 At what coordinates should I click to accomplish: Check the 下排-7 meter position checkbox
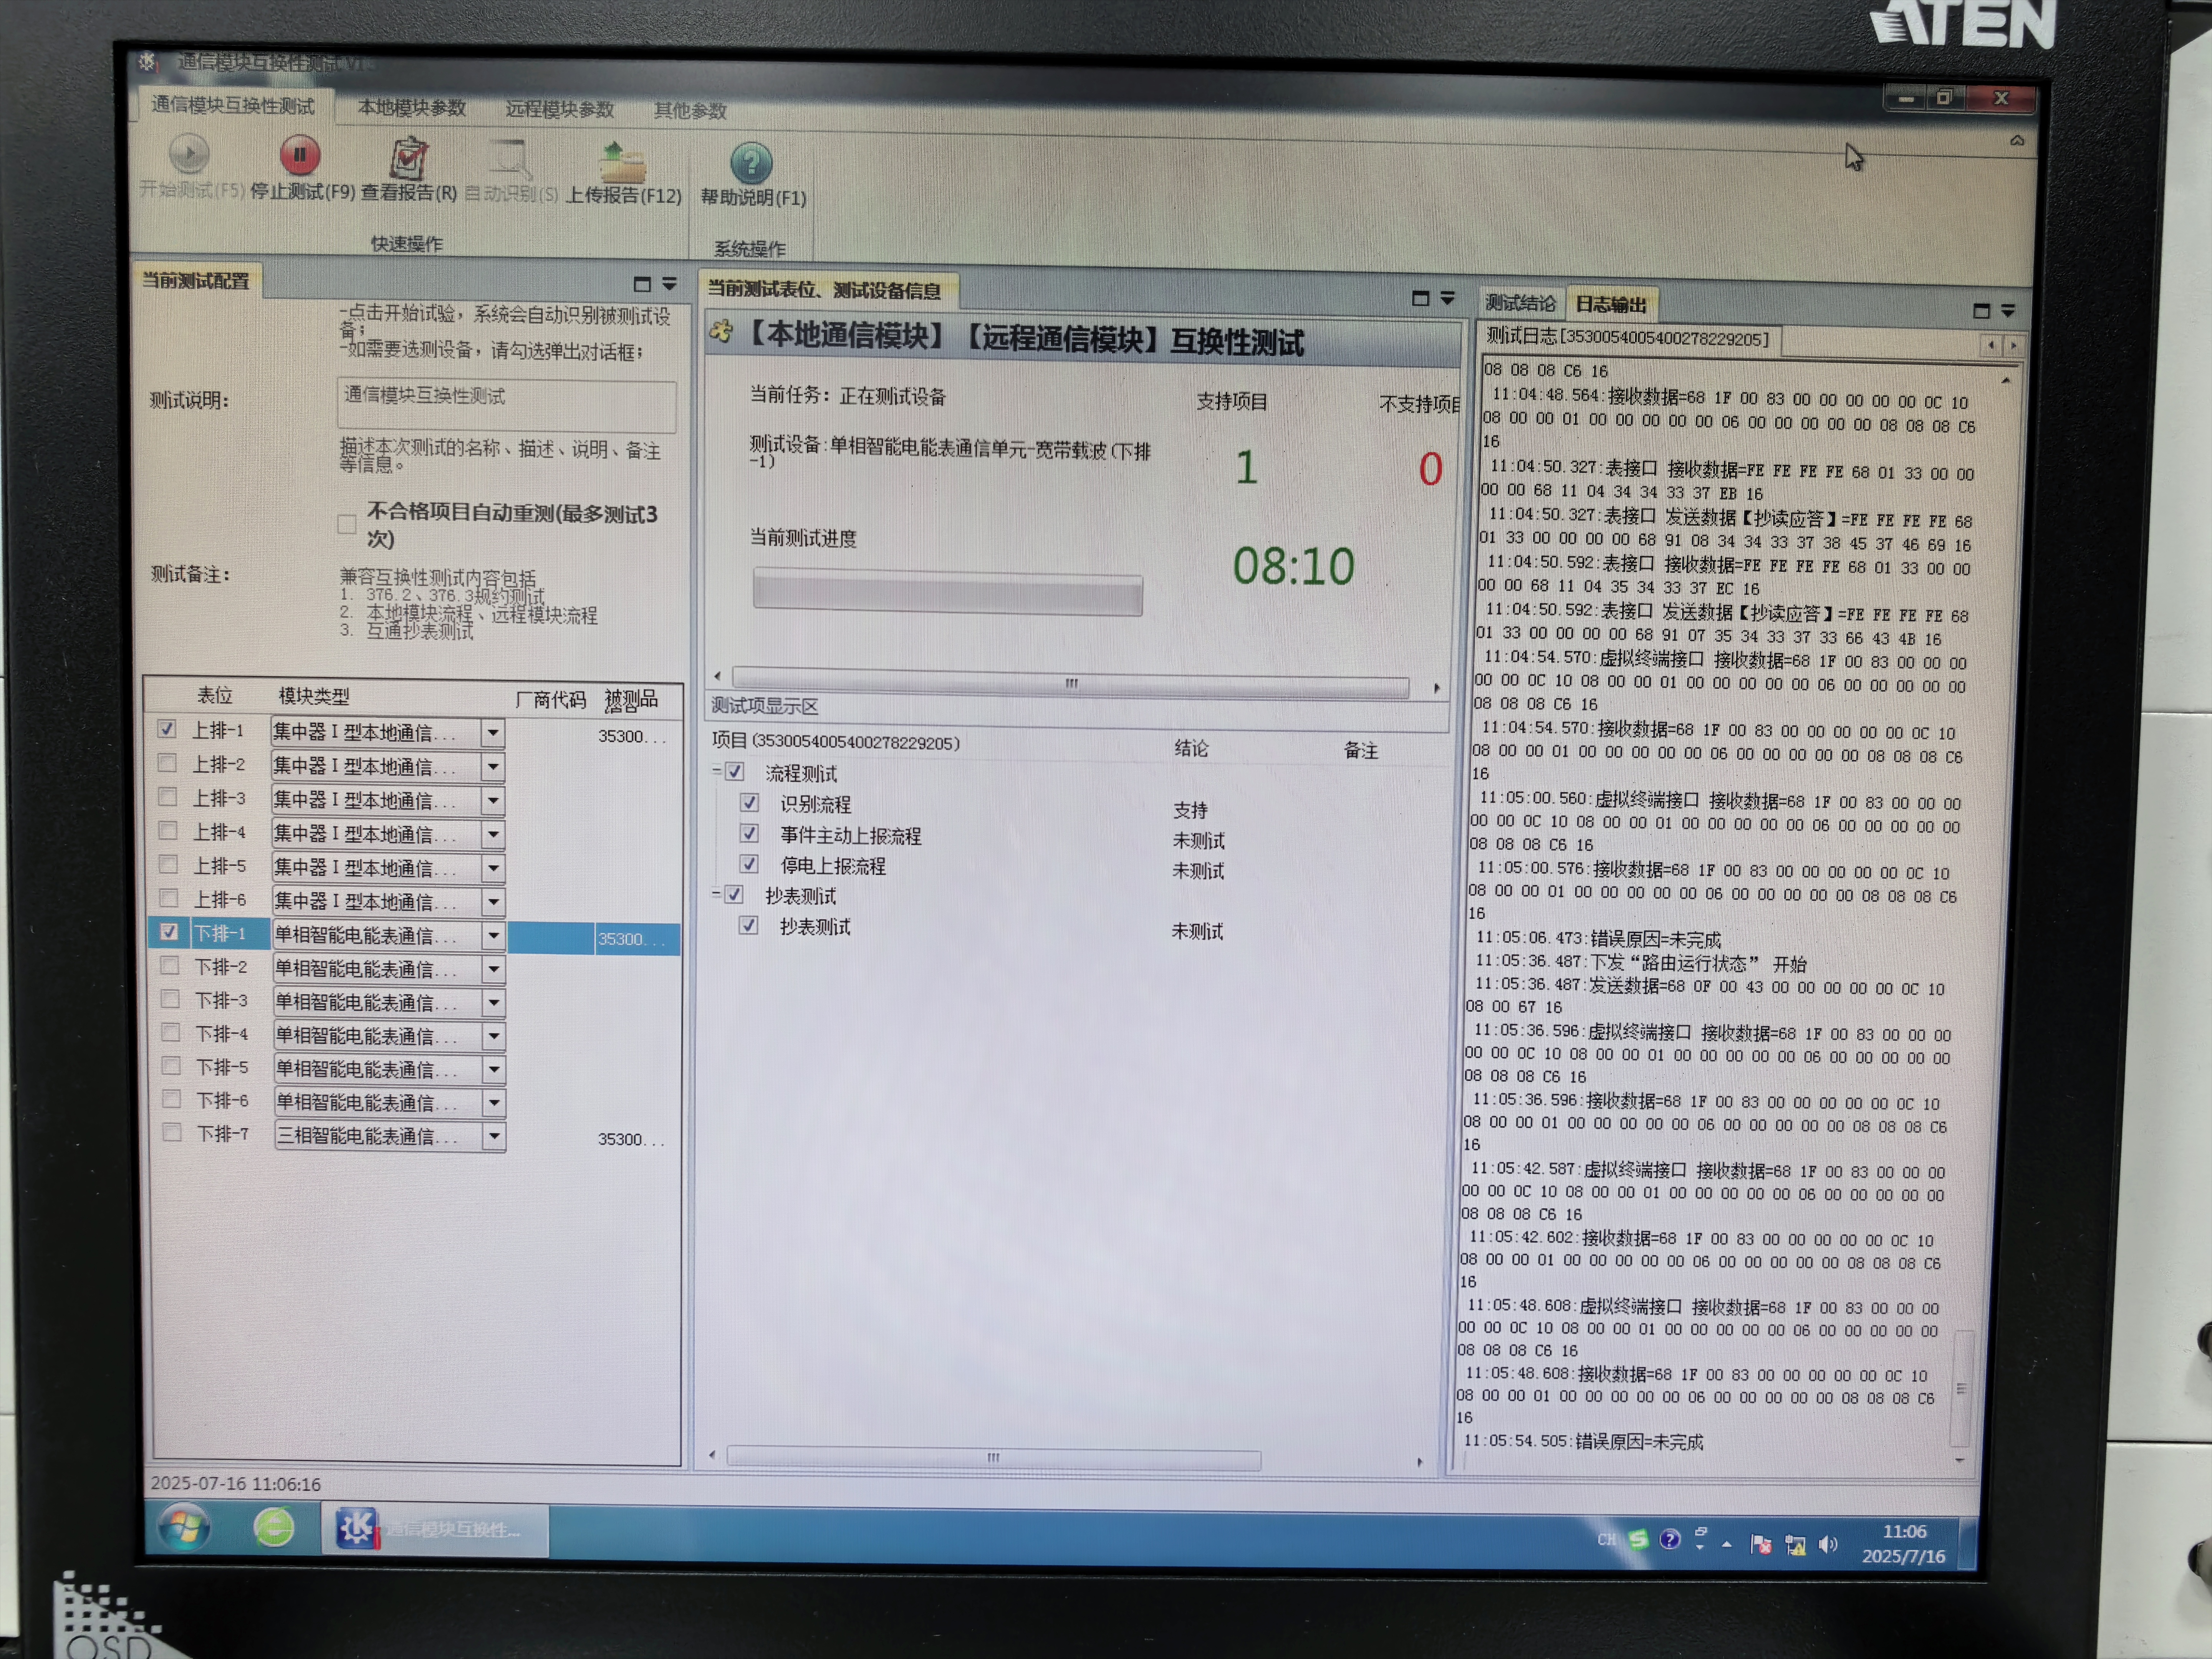(172, 1132)
